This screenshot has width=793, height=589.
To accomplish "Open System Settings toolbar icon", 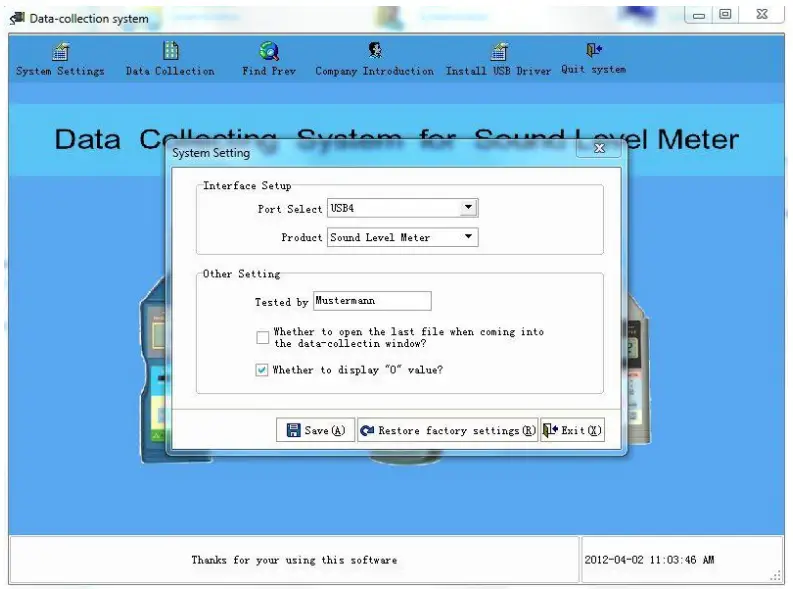I will pos(61,51).
